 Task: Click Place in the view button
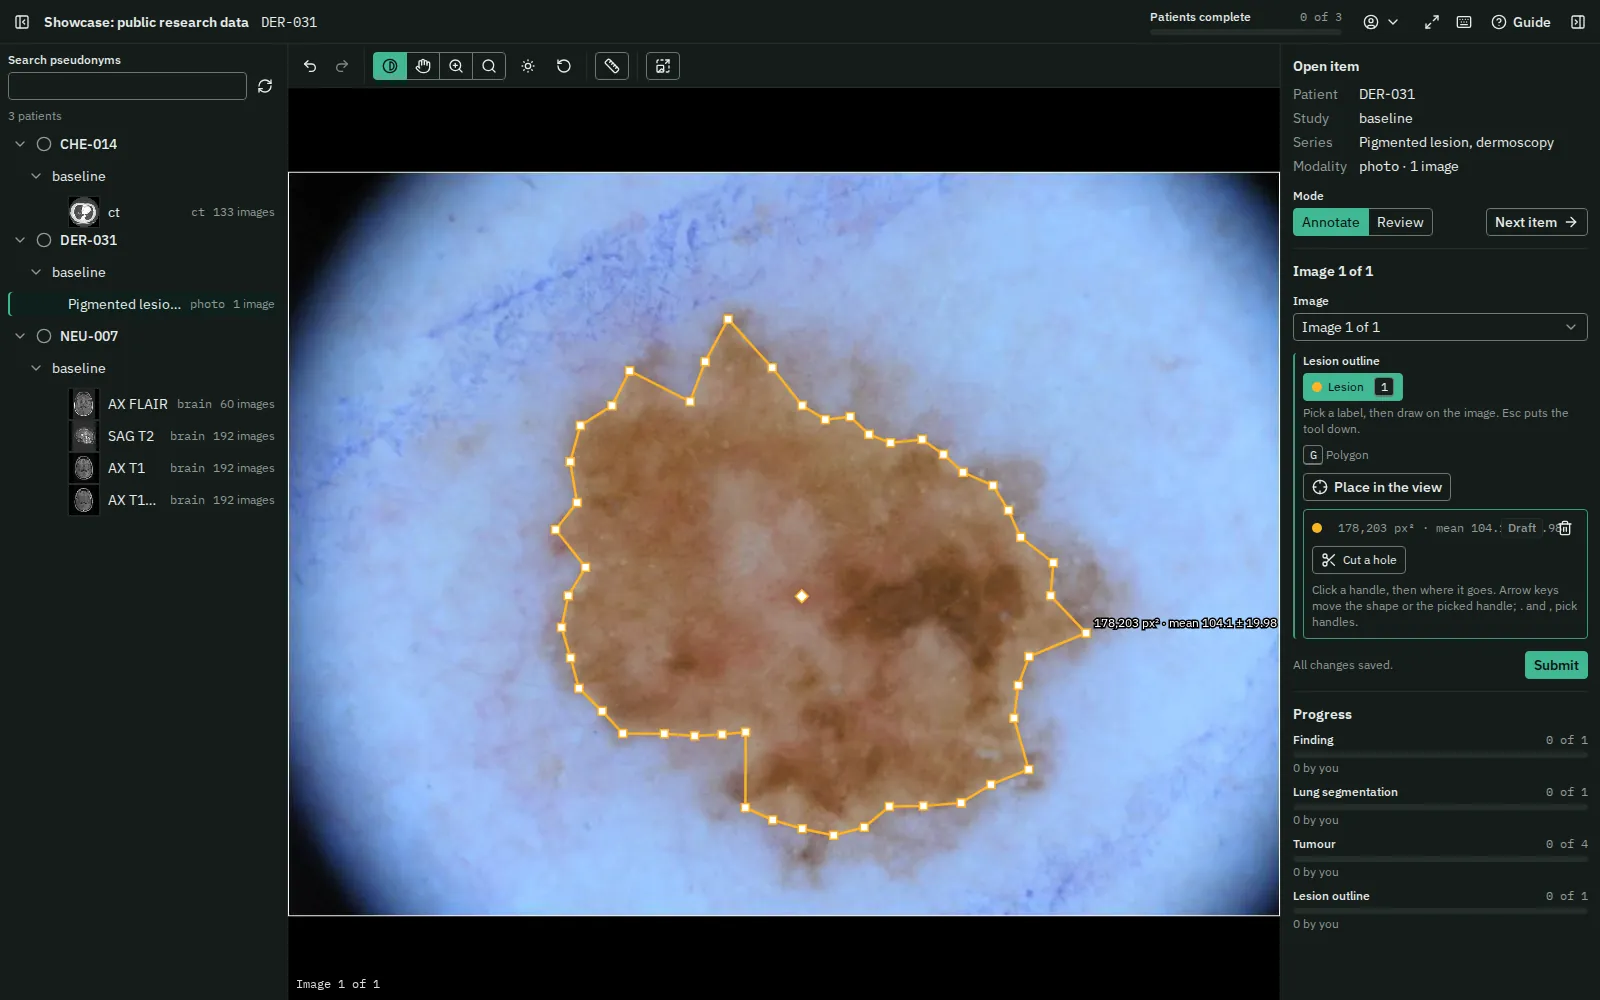coord(1377,487)
